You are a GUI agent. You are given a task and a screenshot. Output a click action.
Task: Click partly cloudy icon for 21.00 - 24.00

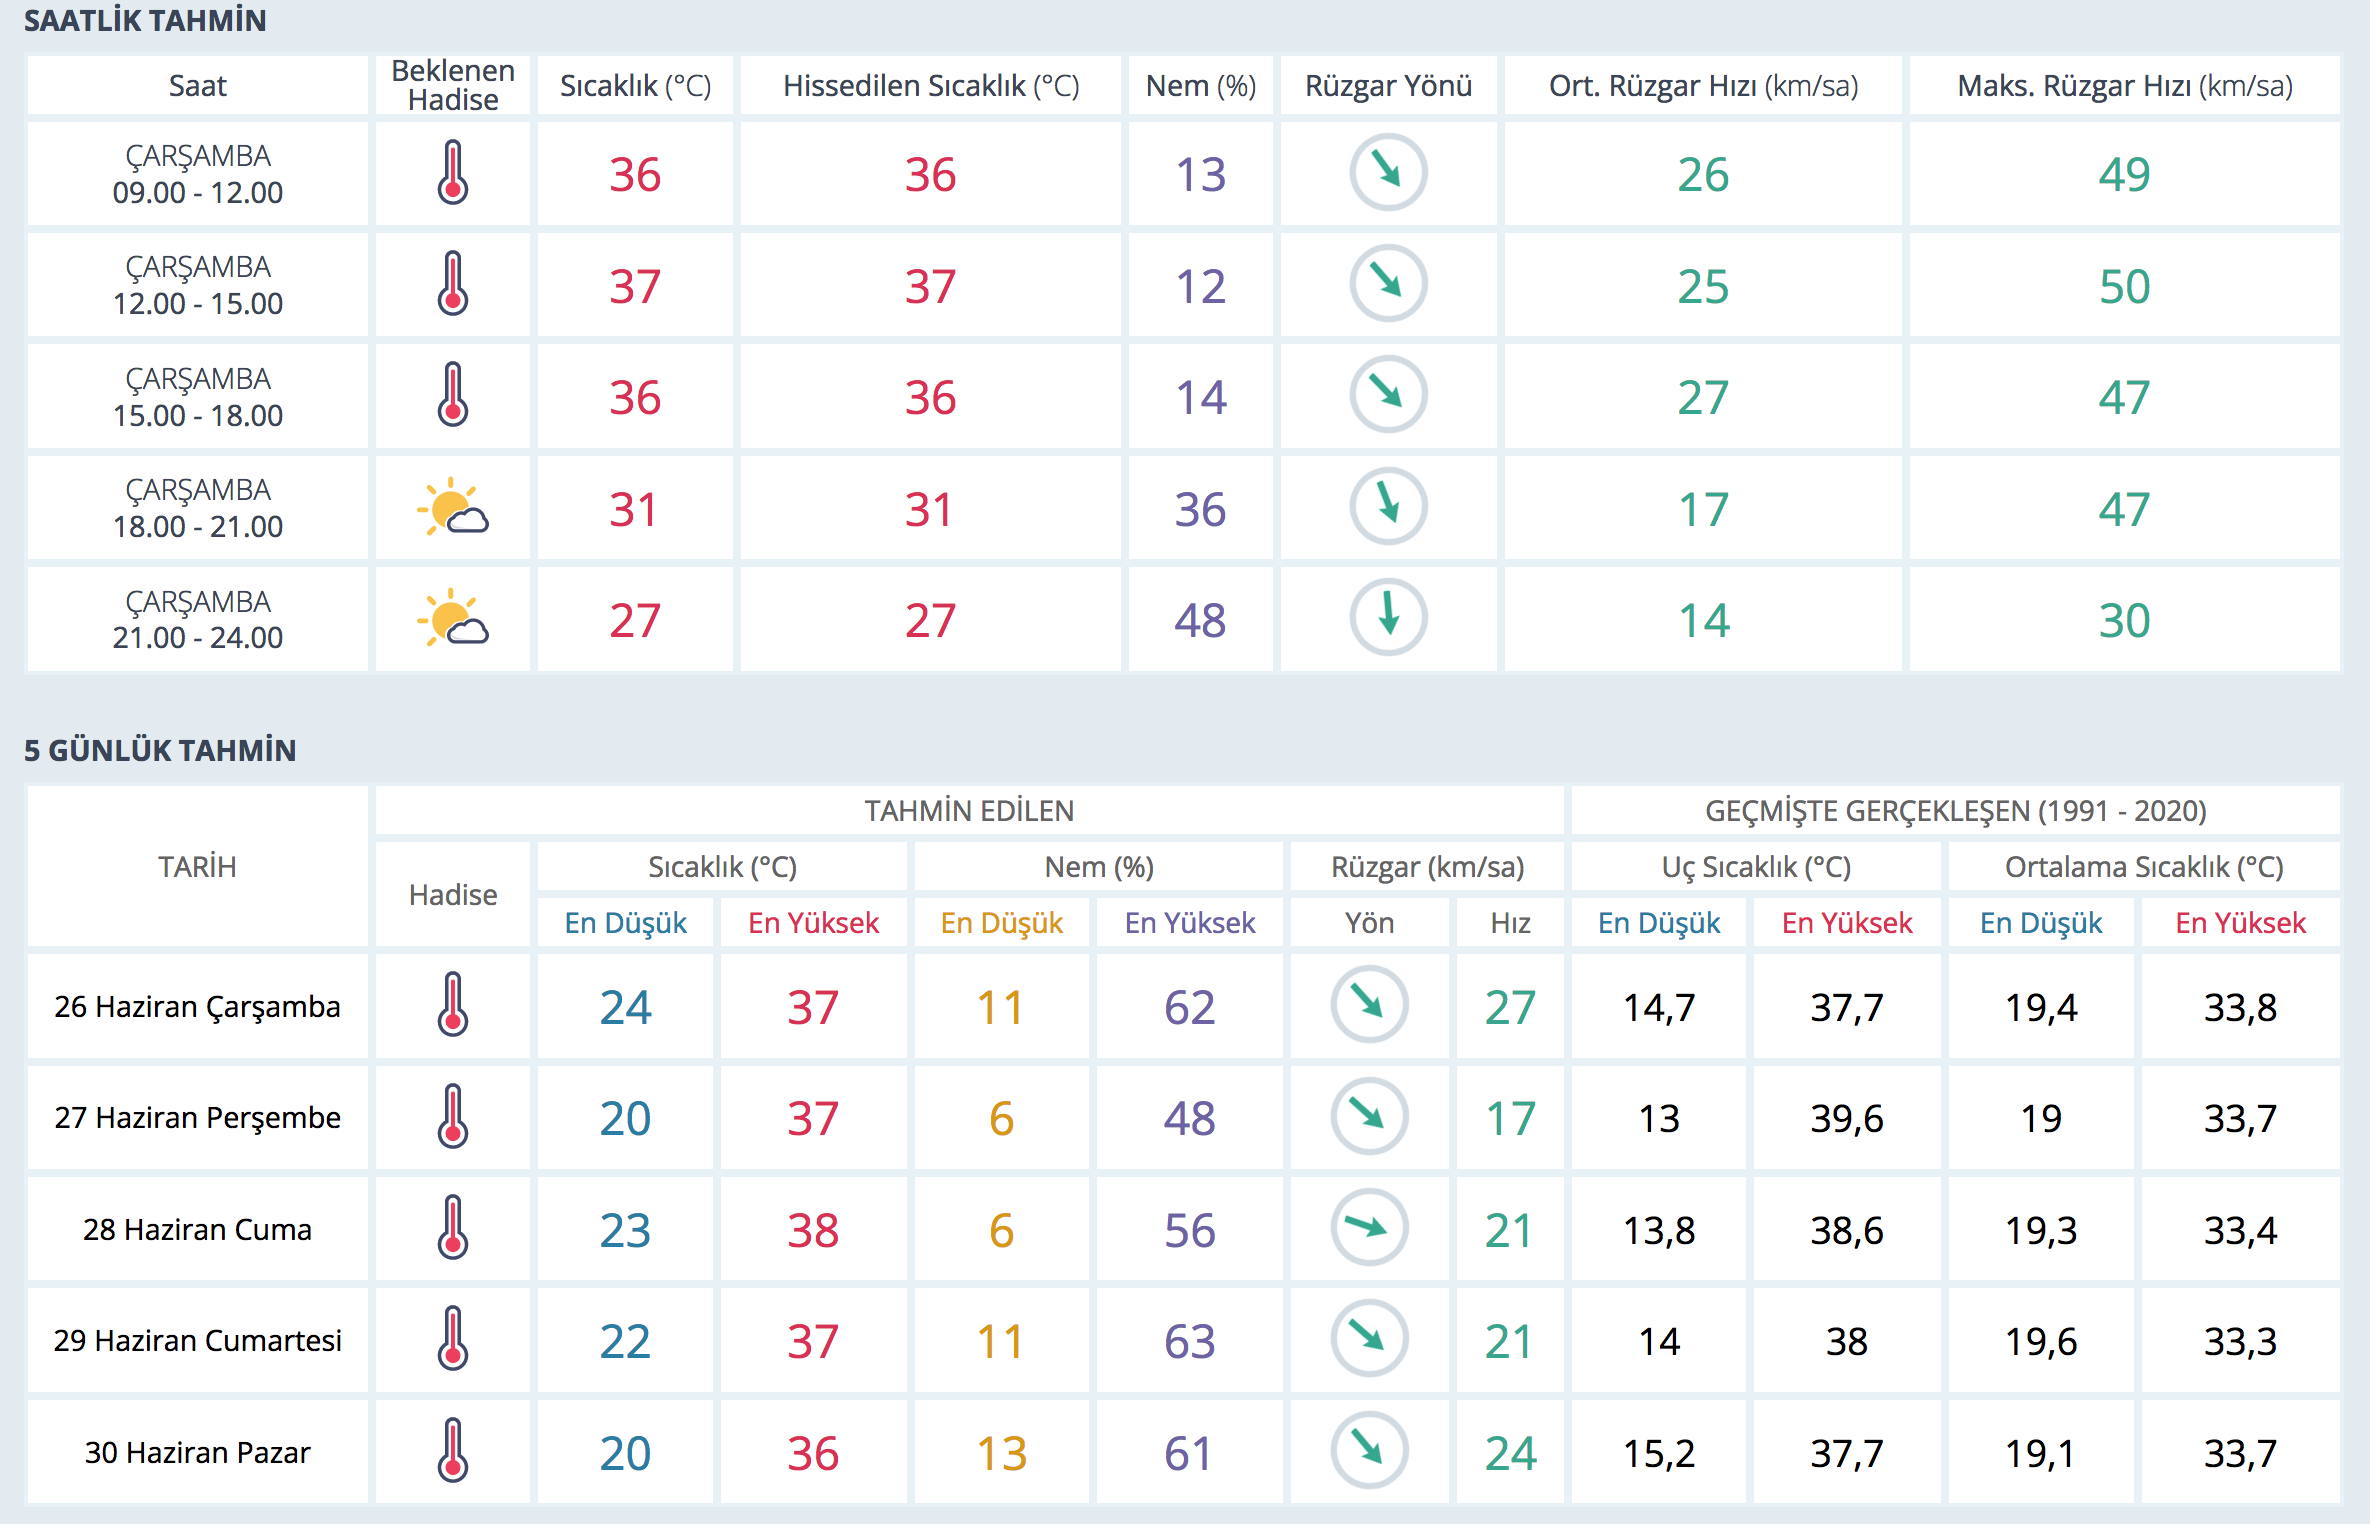click(x=452, y=619)
